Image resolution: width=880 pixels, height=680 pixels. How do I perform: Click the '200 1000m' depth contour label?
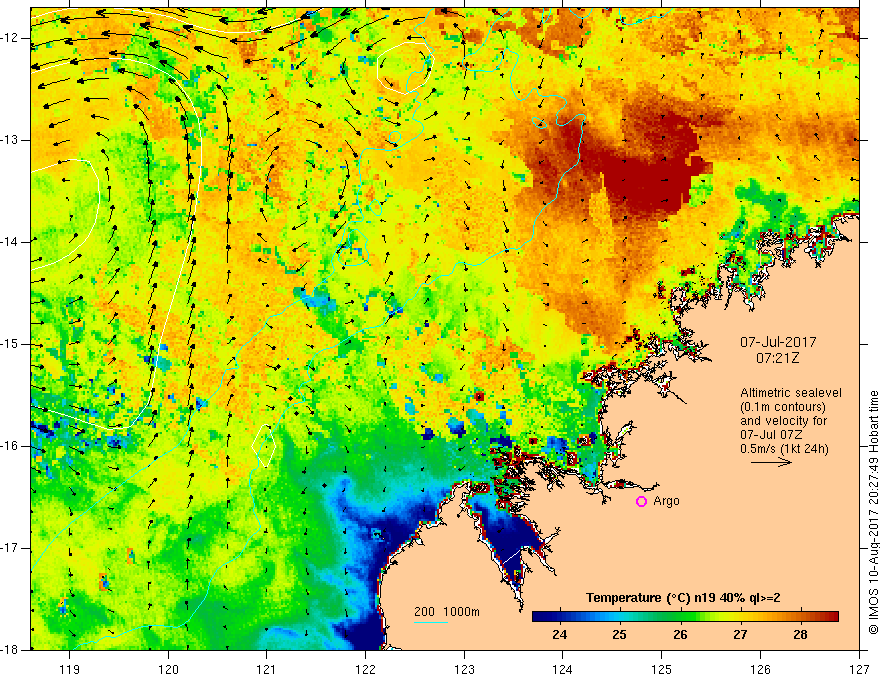[447, 612]
